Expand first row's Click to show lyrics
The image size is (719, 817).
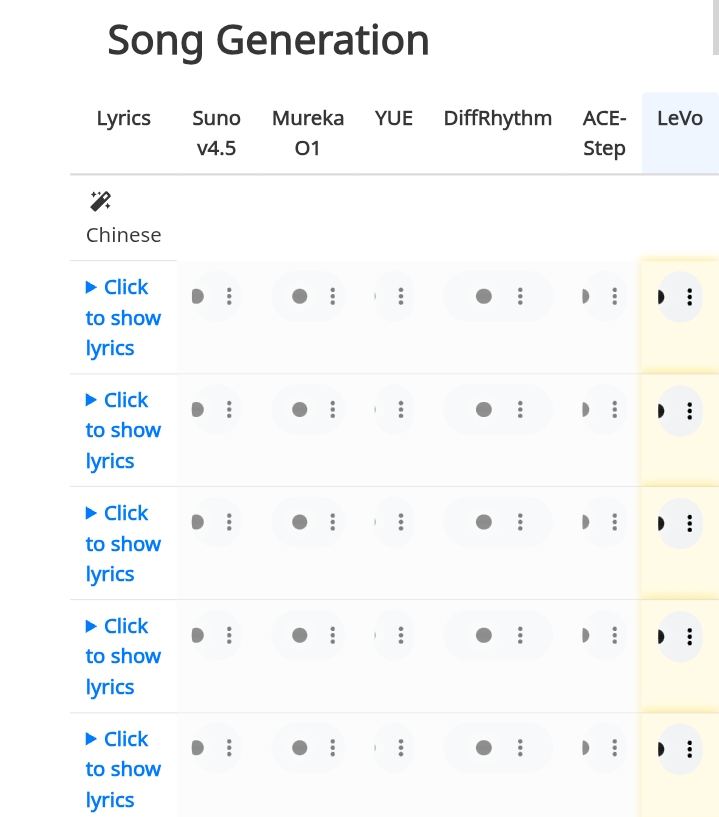[x=123, y=317]
